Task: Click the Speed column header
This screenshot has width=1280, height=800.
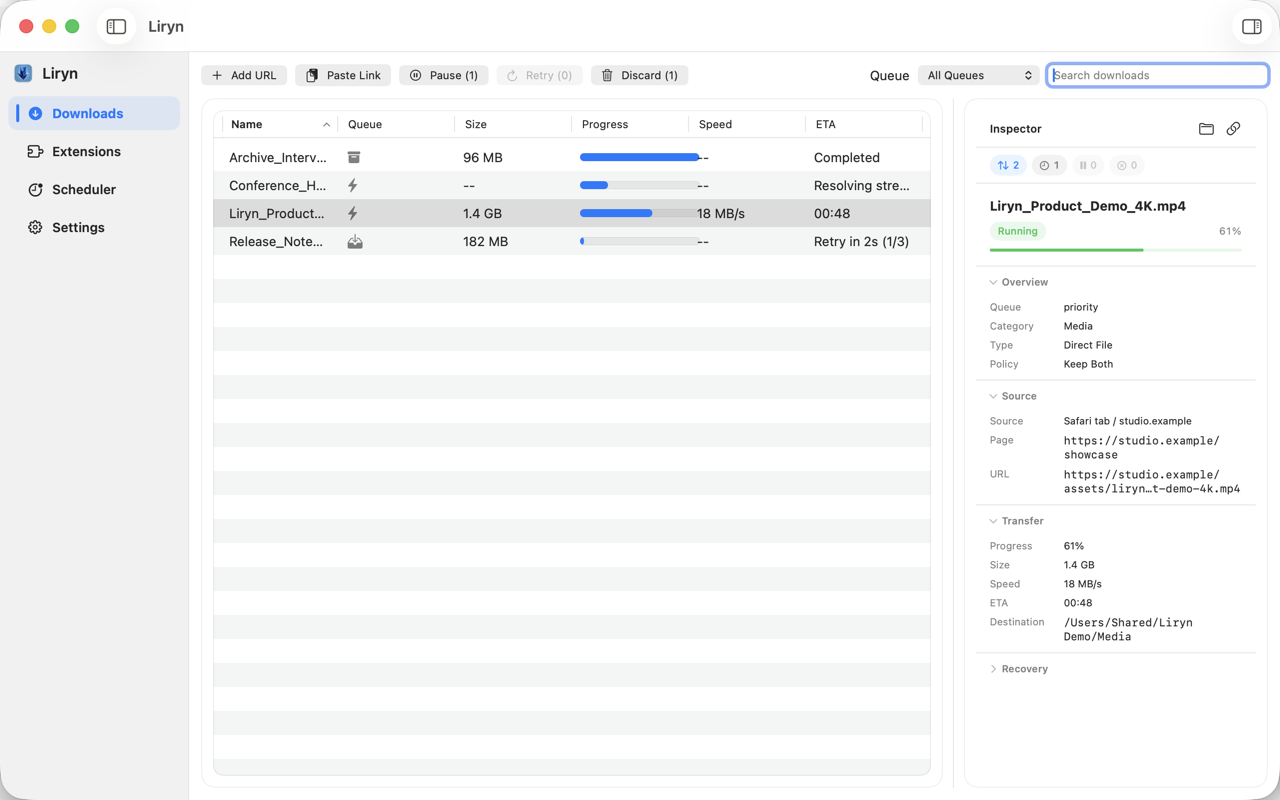Action: pyautogui.click(x=747, y=124)
